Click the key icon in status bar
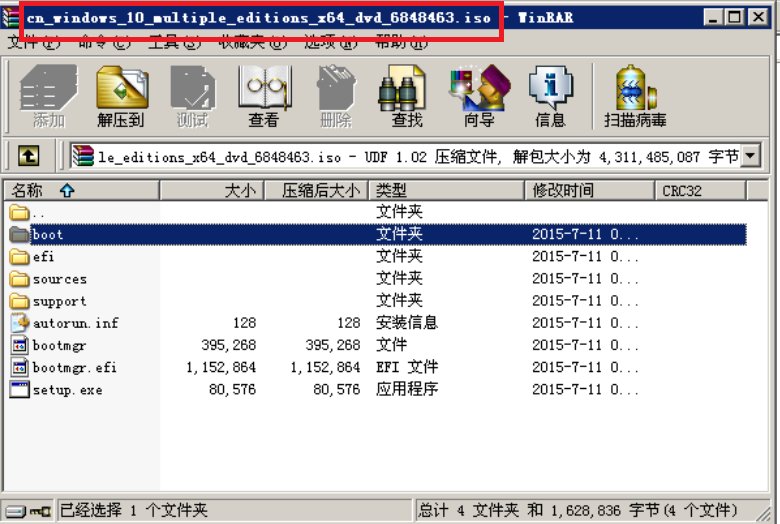This screenshot has height=524, width=780. coord(40,511)
